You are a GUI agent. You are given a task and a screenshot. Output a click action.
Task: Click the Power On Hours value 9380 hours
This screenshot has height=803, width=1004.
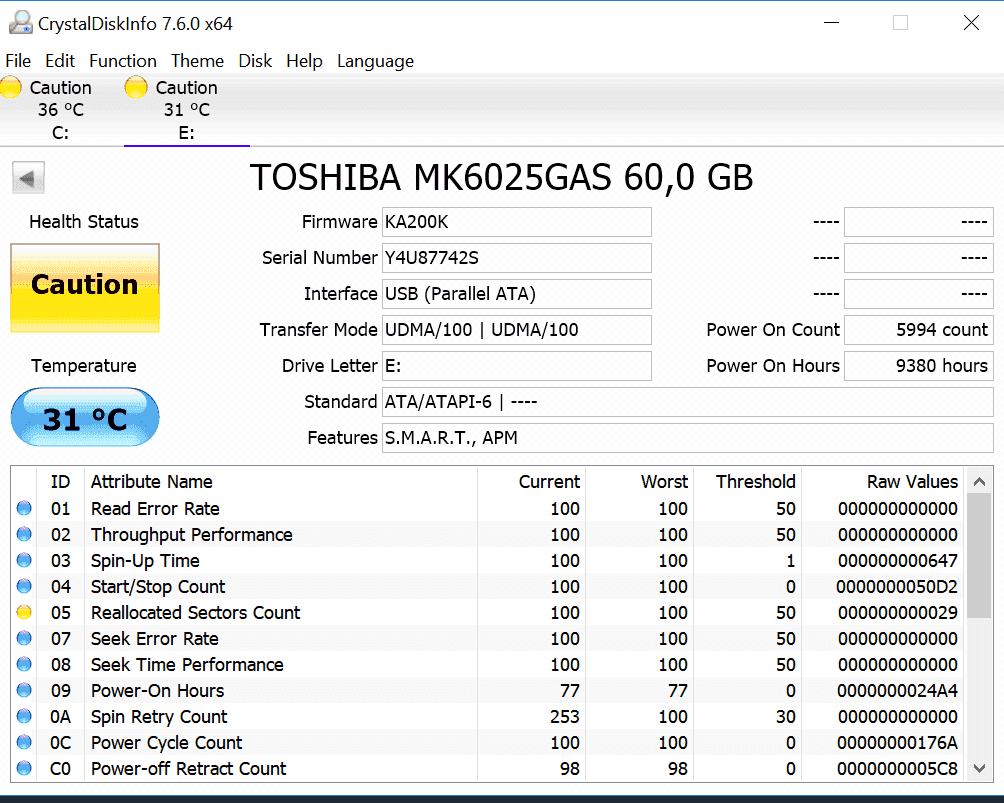[919, 366]
